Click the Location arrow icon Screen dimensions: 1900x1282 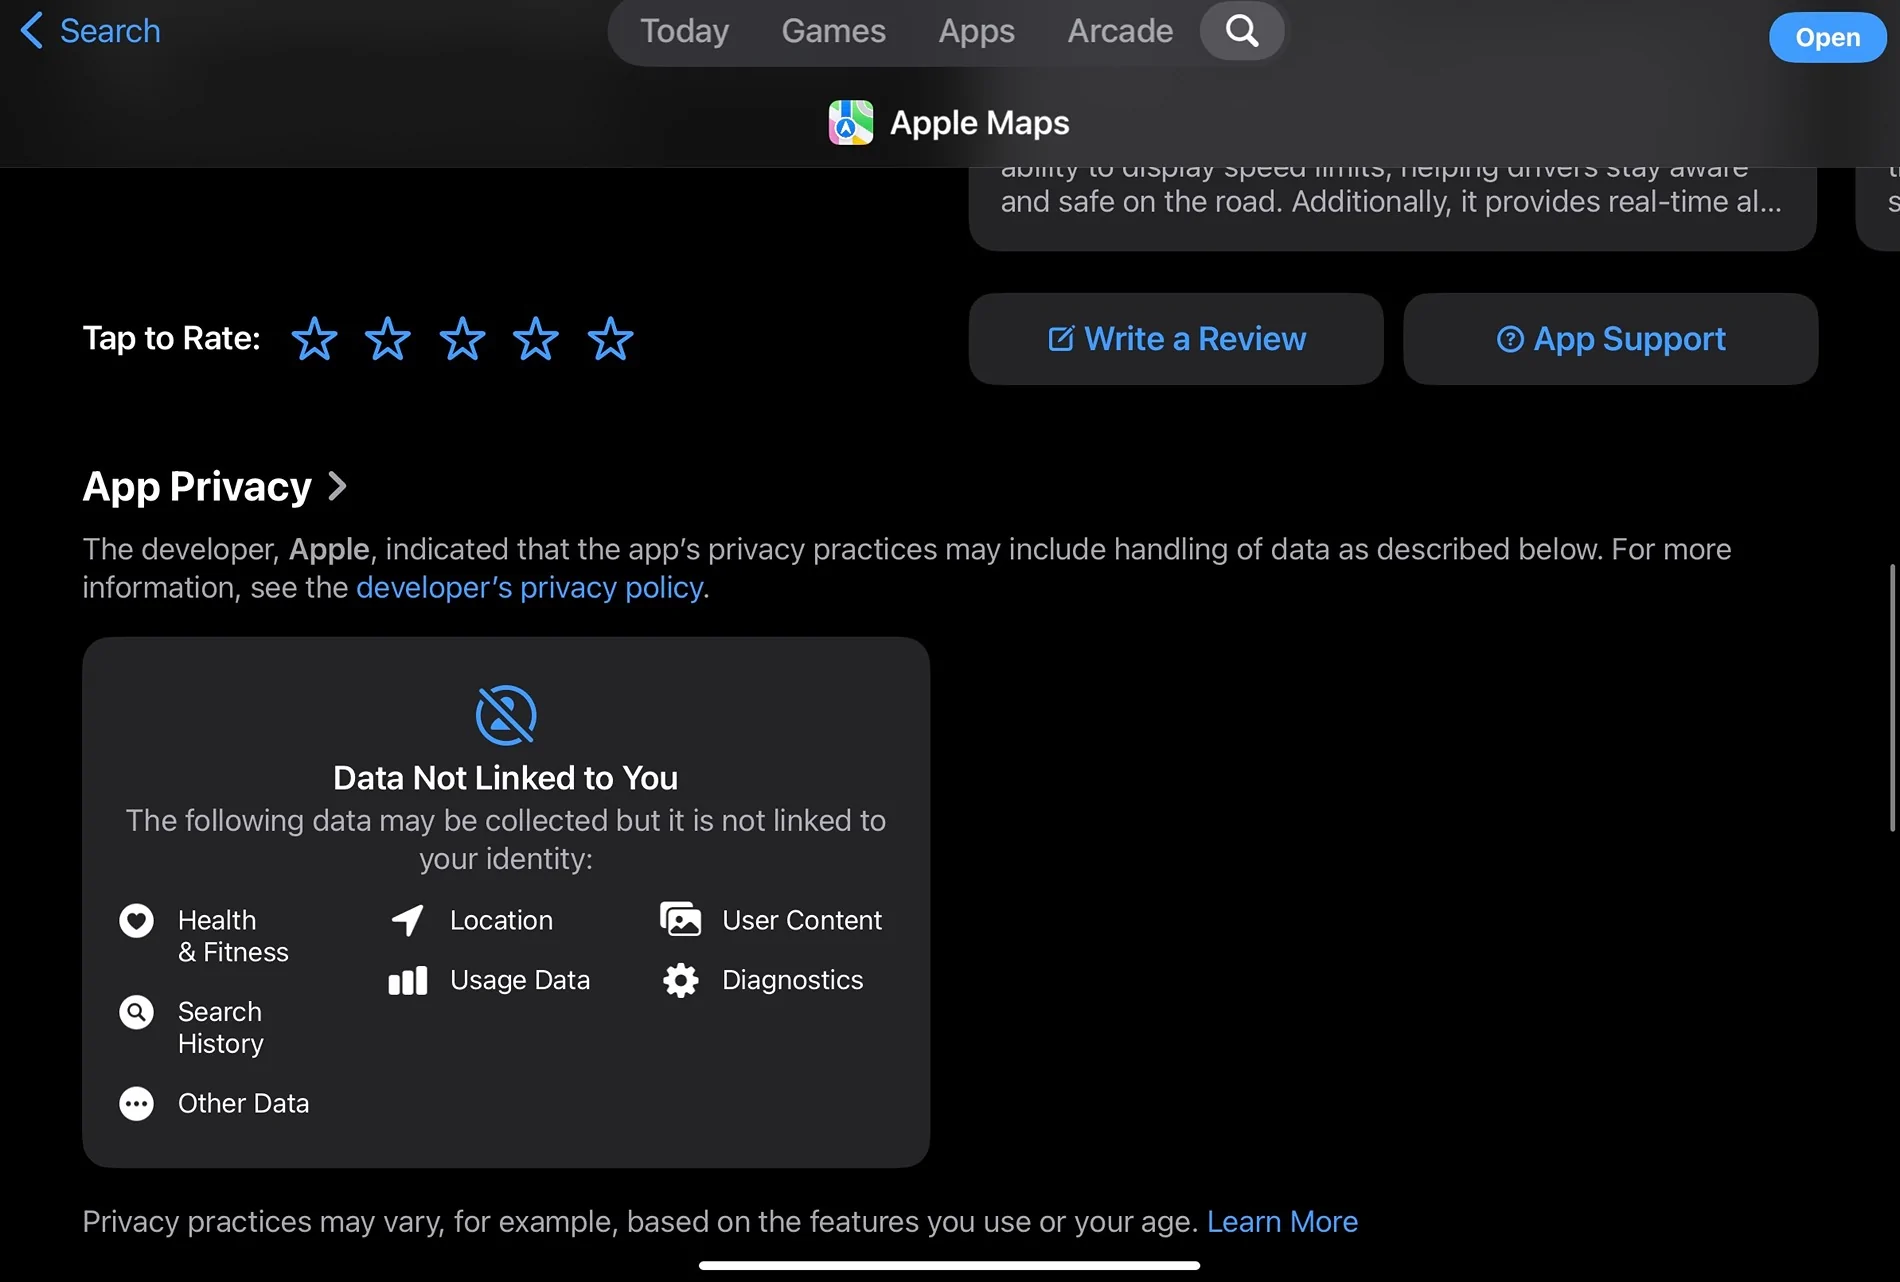pos(408,920)
